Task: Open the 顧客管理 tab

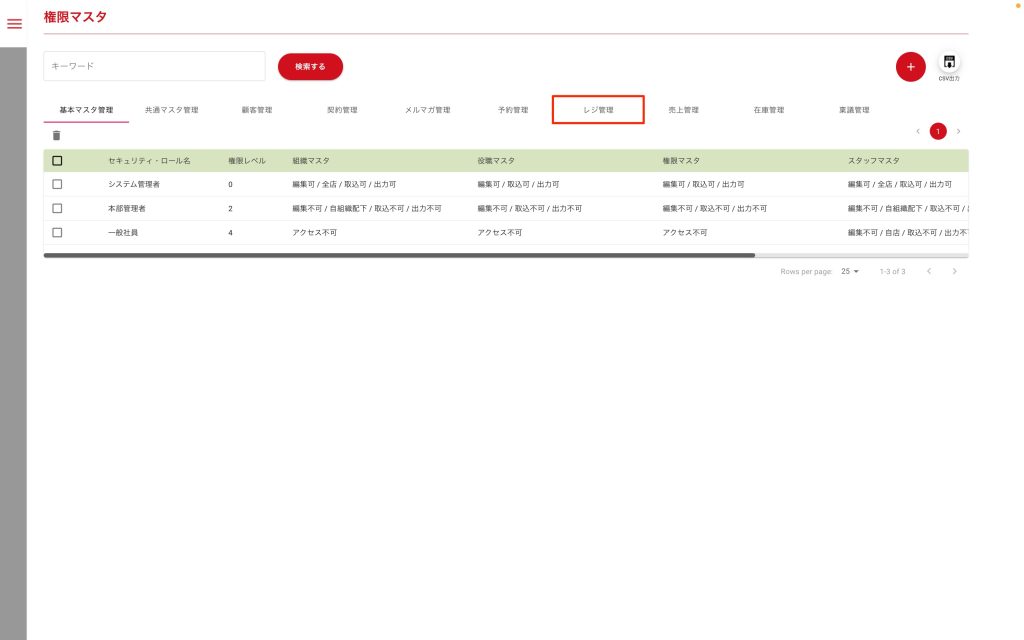Action: (x=257, y=110)
